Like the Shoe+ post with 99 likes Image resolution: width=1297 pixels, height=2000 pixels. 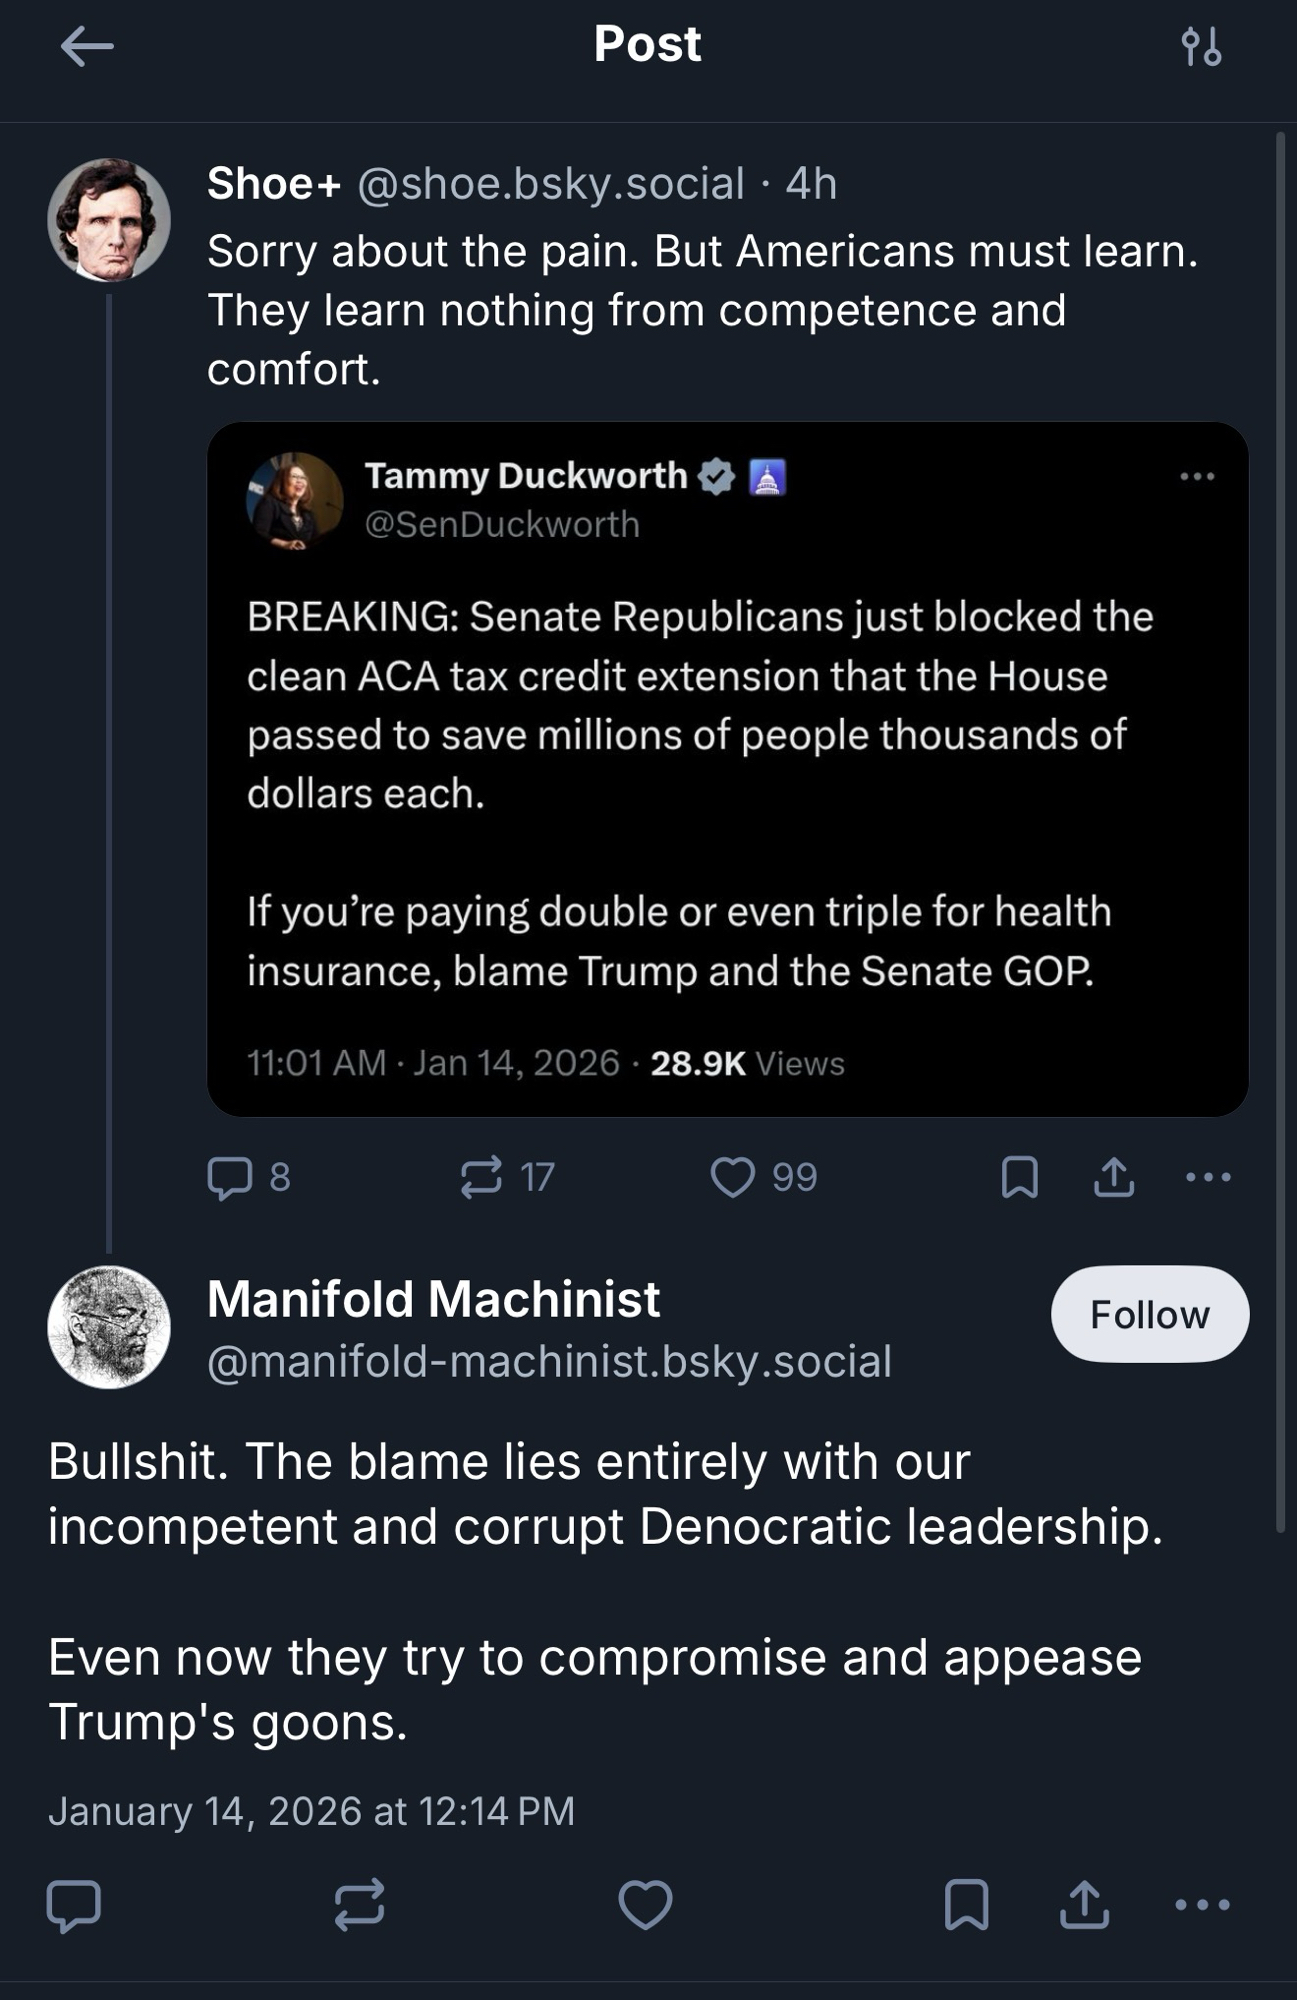pyautogui.click(x=732, y=1177)
